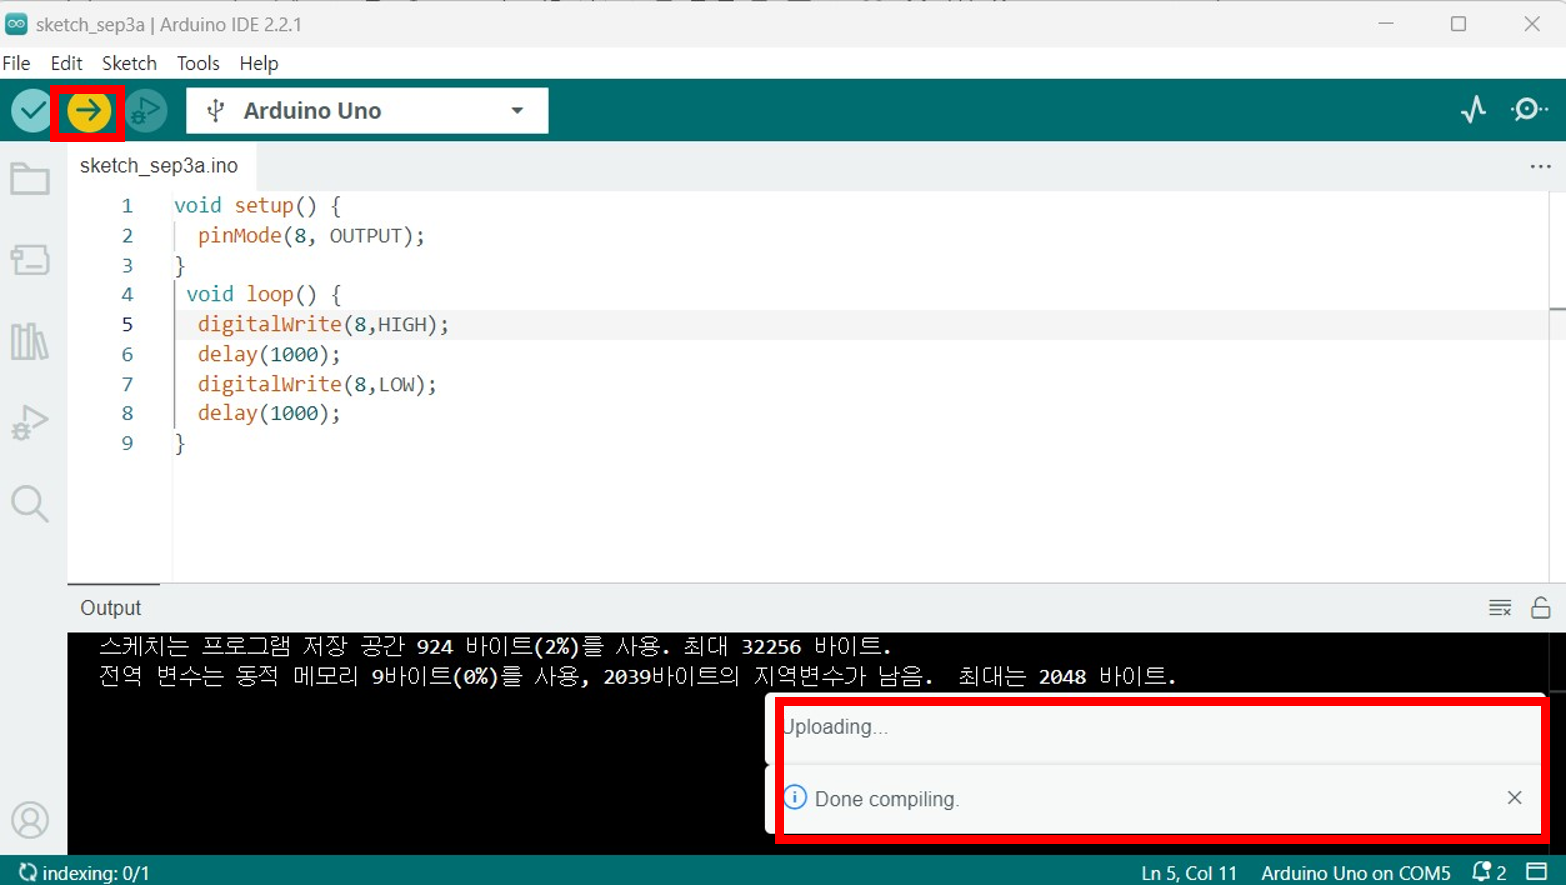The image size is (1566, 885).
Task: Click the void setup() { line
Action: [258, 206]
